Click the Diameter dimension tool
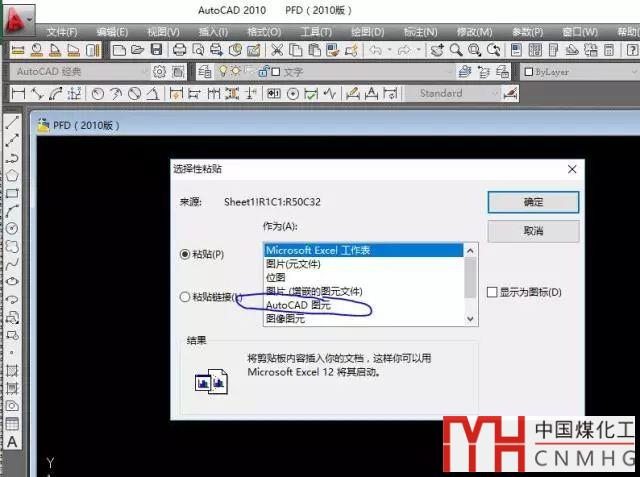 134,93
